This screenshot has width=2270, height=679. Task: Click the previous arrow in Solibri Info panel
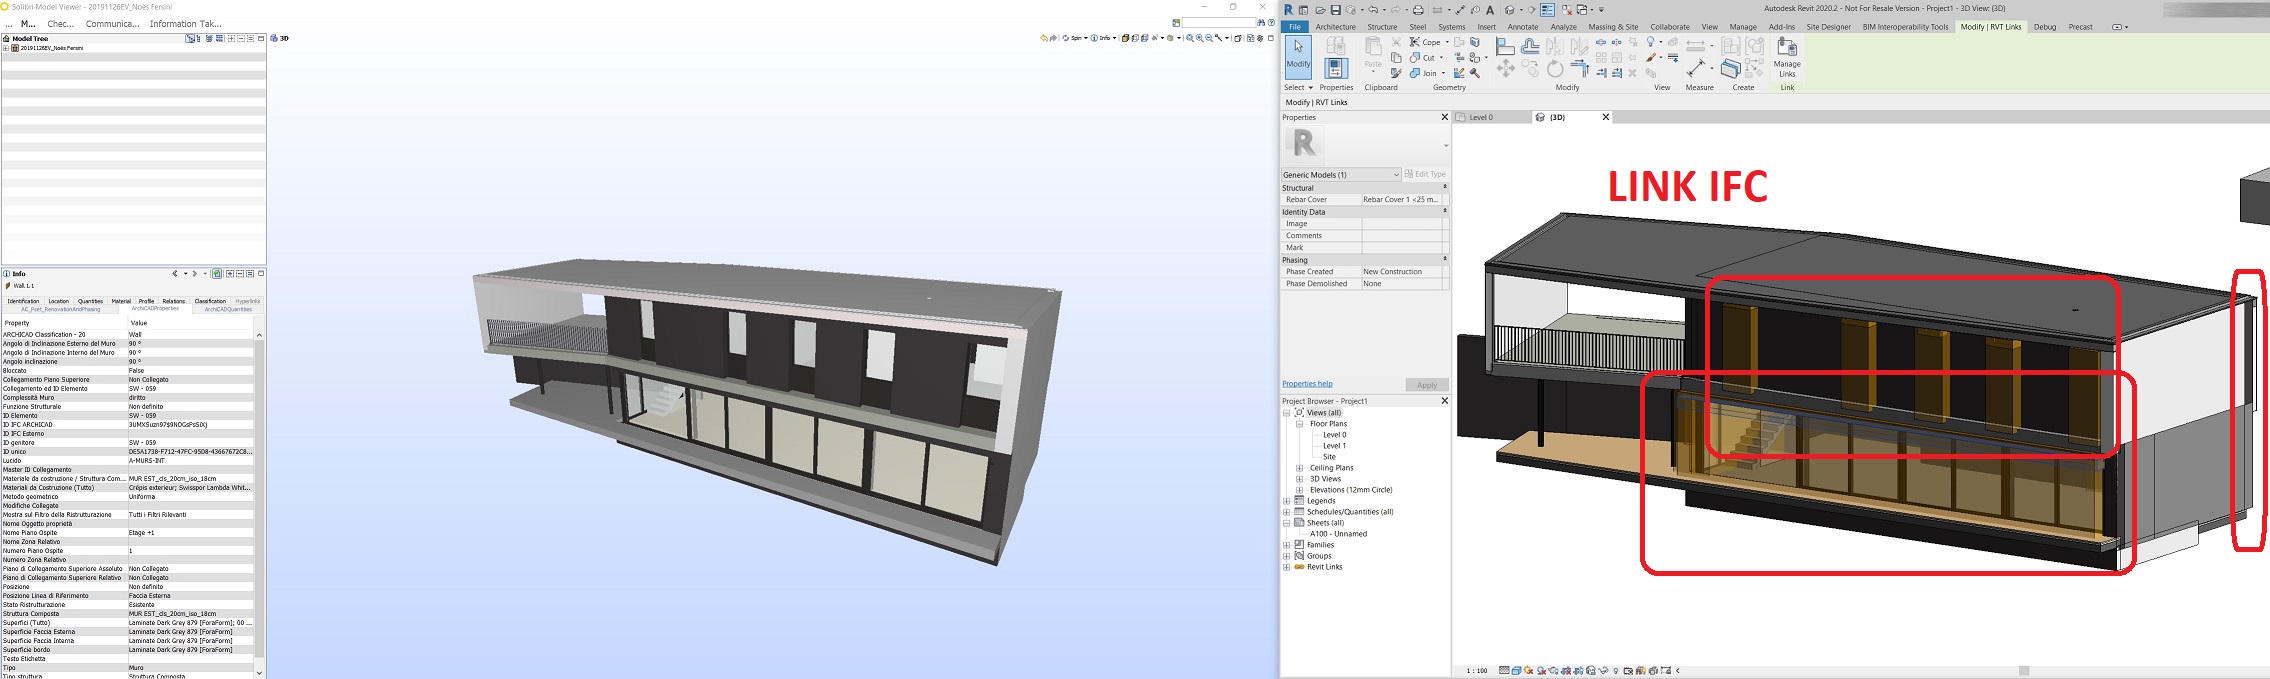[x=175, y=274]
